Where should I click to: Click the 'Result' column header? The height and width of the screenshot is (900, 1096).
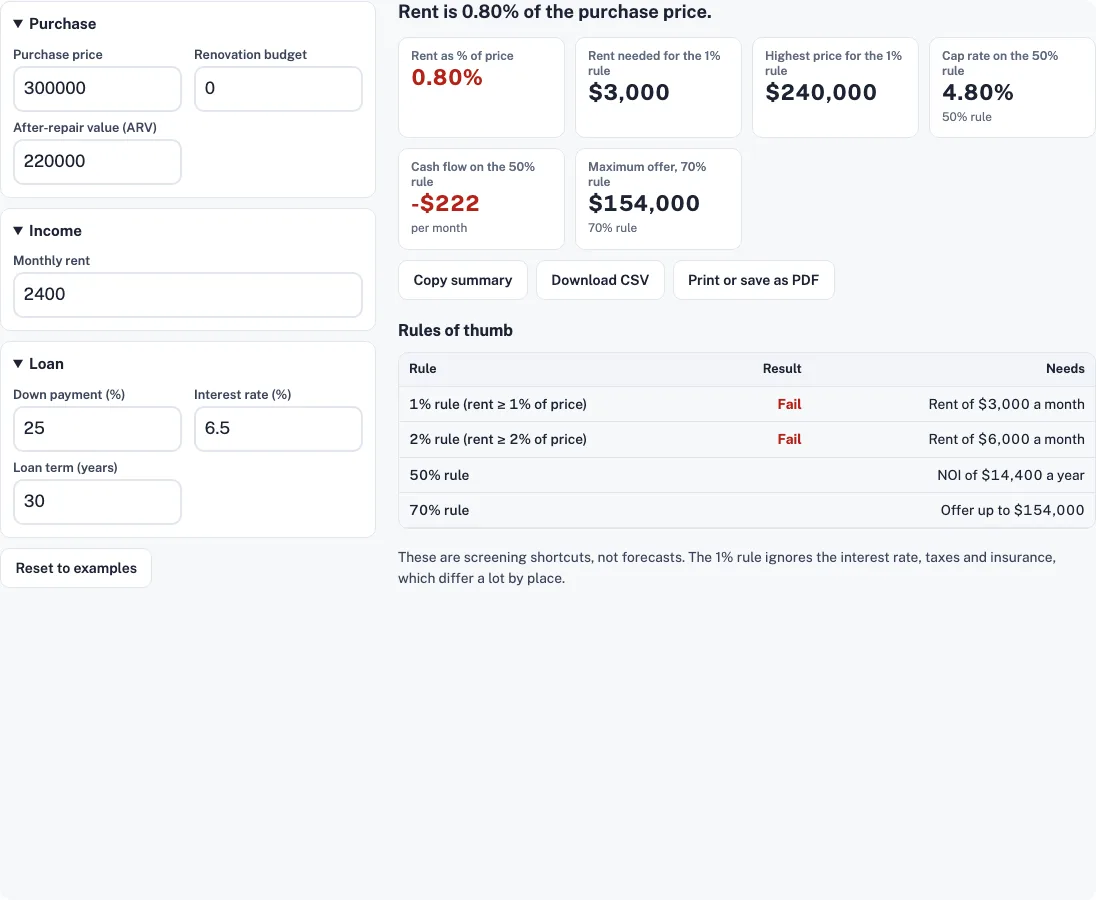click(781, 368)
